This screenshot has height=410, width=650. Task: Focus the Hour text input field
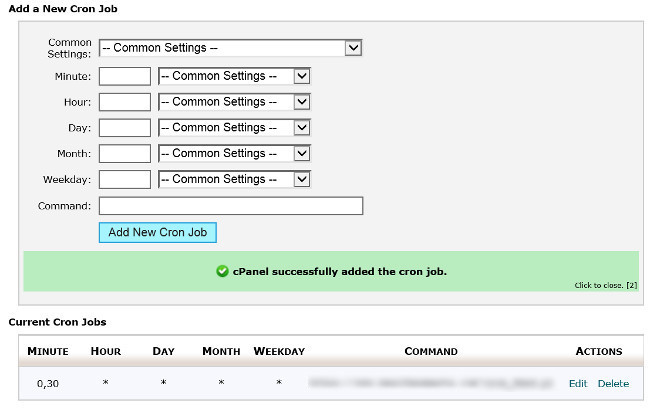coord(125,102)
